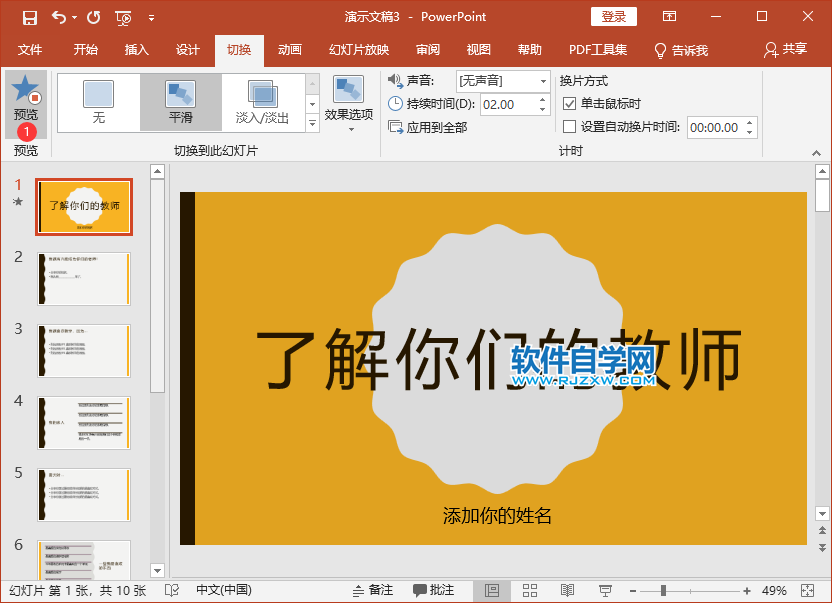
Task: Go to previous slide double-arrow button
Action: pos(822,530)
